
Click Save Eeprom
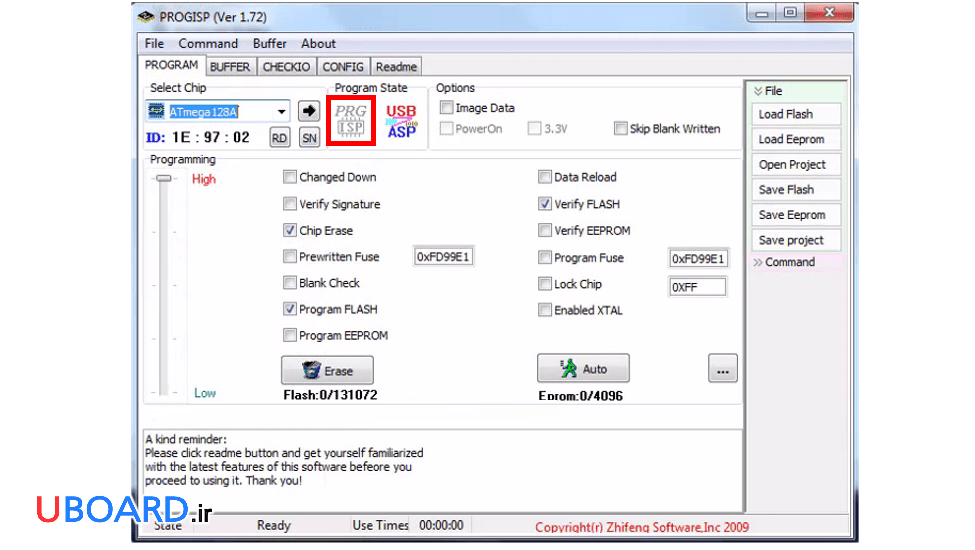click(796, 215)
